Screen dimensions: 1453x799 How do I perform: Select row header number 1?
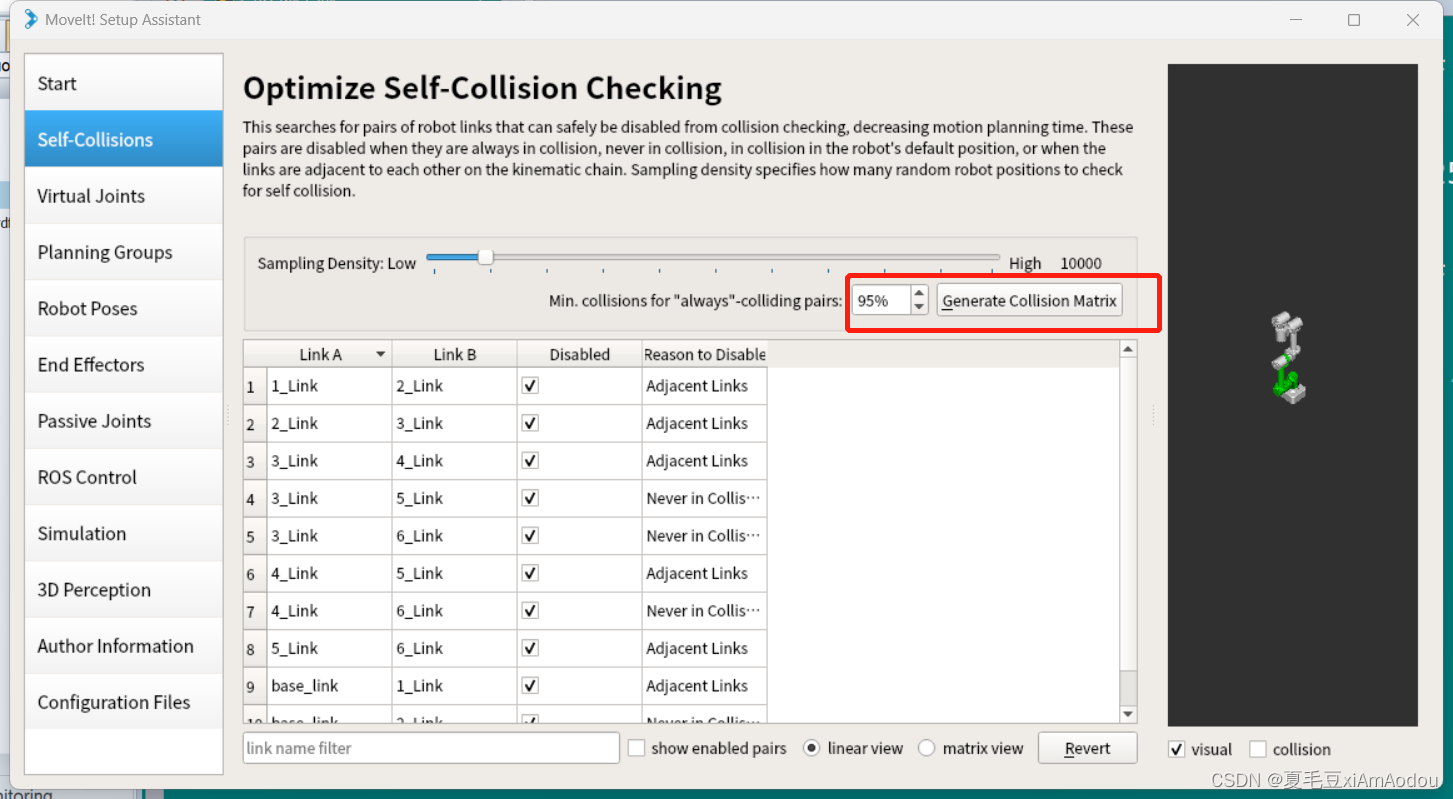point(255,386)
